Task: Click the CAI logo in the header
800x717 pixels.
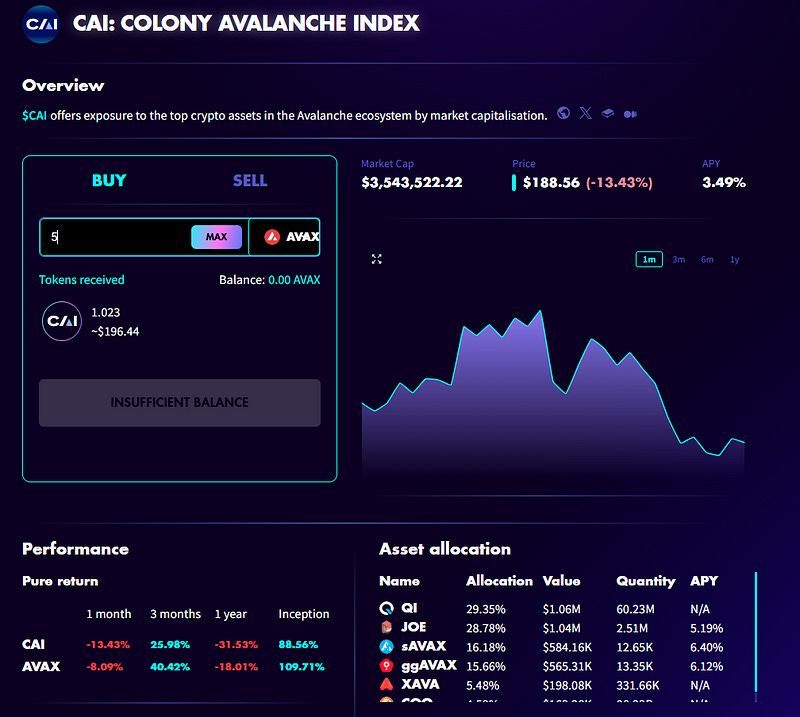Action: pos(41,24)
